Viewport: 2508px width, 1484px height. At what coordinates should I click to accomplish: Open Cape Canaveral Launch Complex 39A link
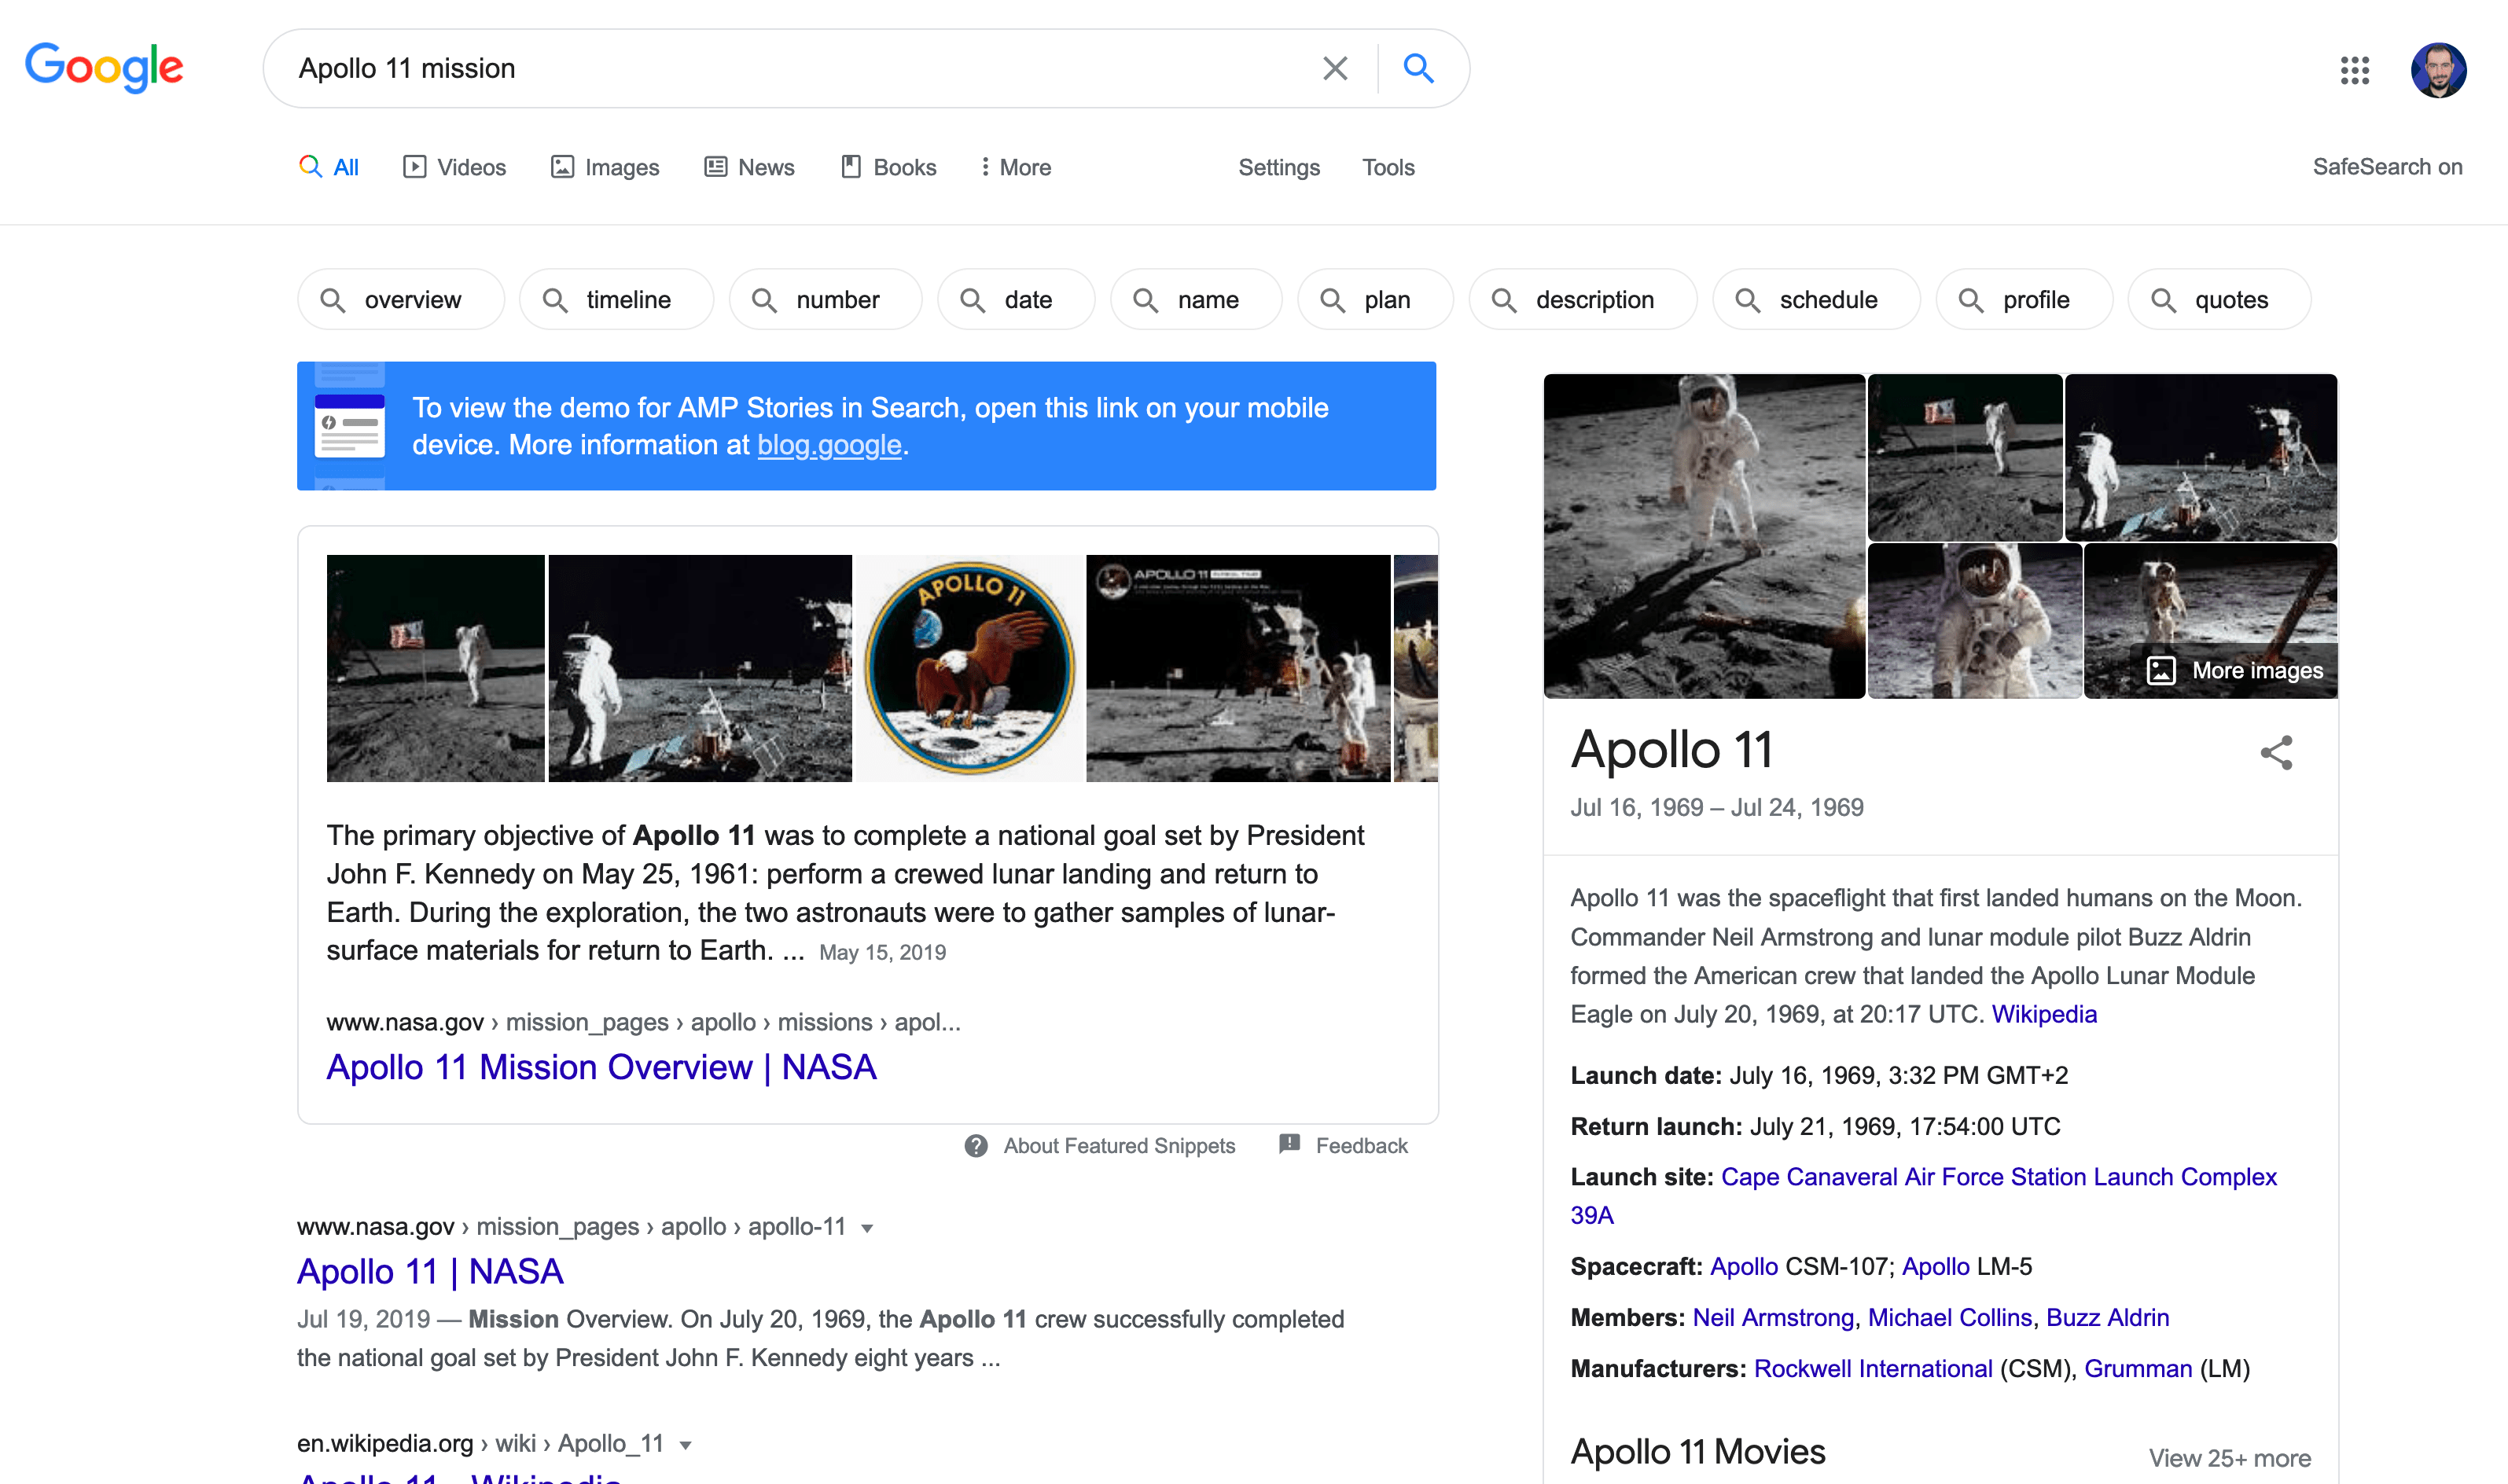(x=1923, y=1196)
